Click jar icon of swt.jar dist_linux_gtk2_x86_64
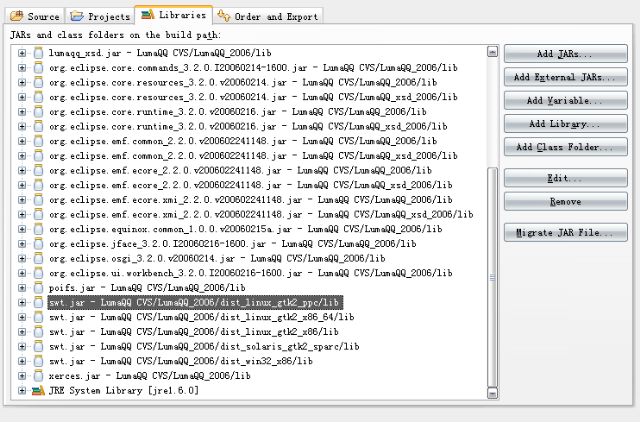 coord(38,317)
